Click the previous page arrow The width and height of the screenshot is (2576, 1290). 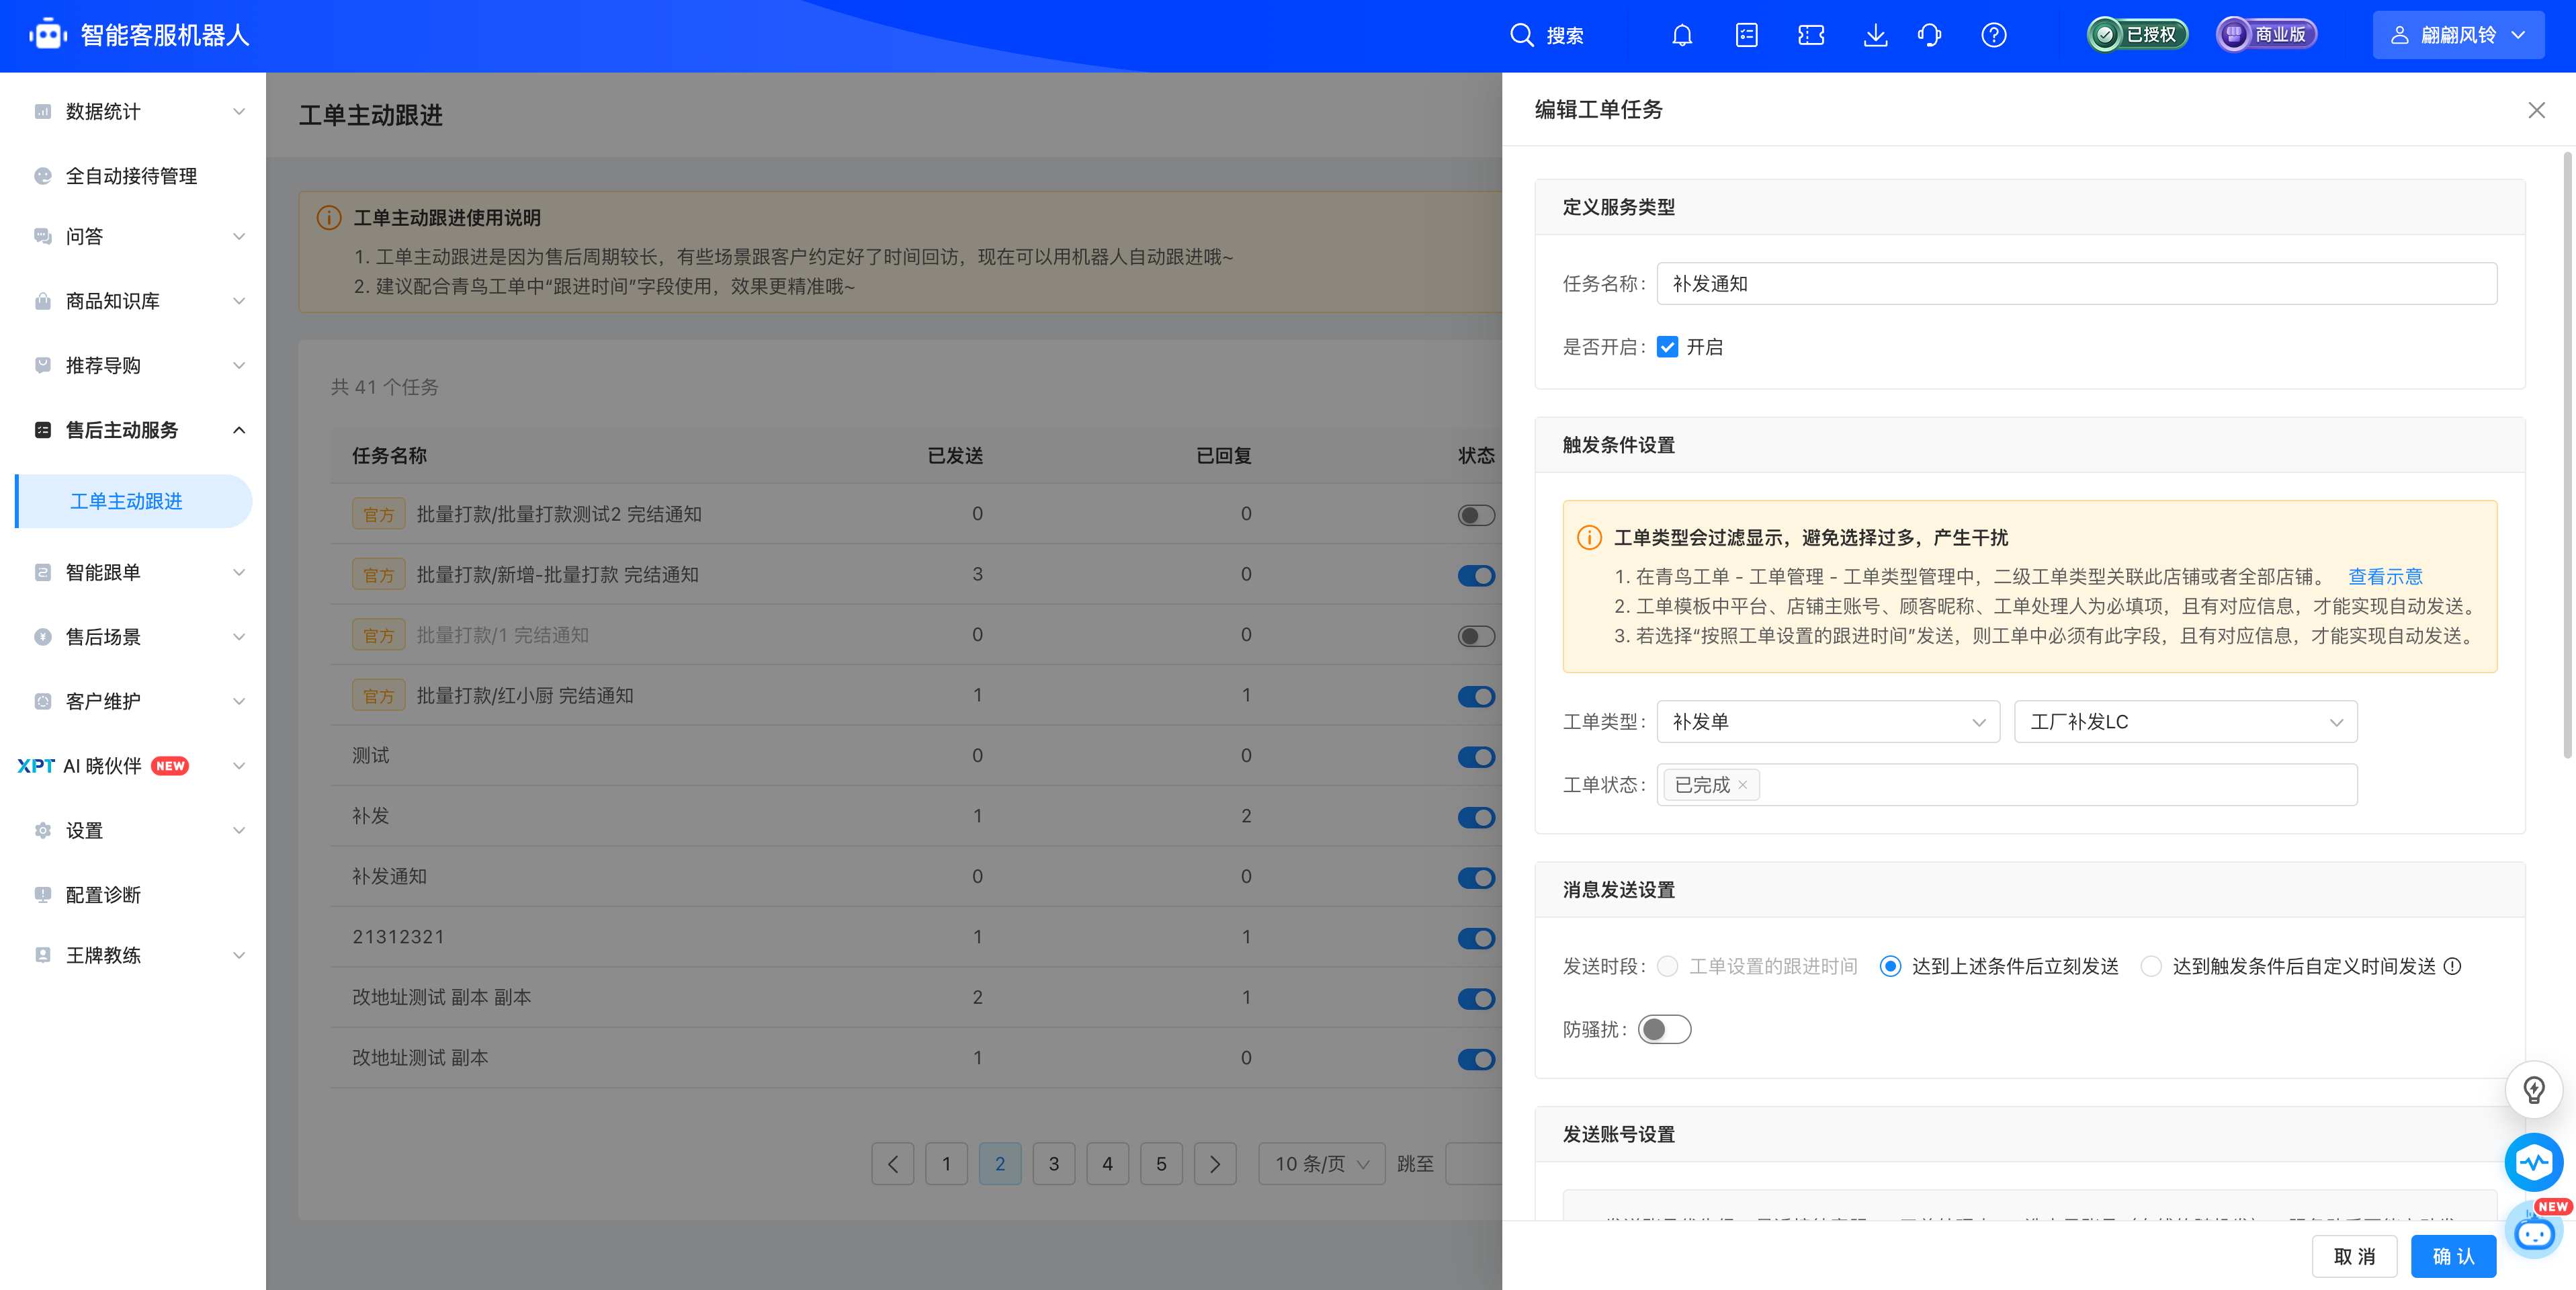[892, 1164]
